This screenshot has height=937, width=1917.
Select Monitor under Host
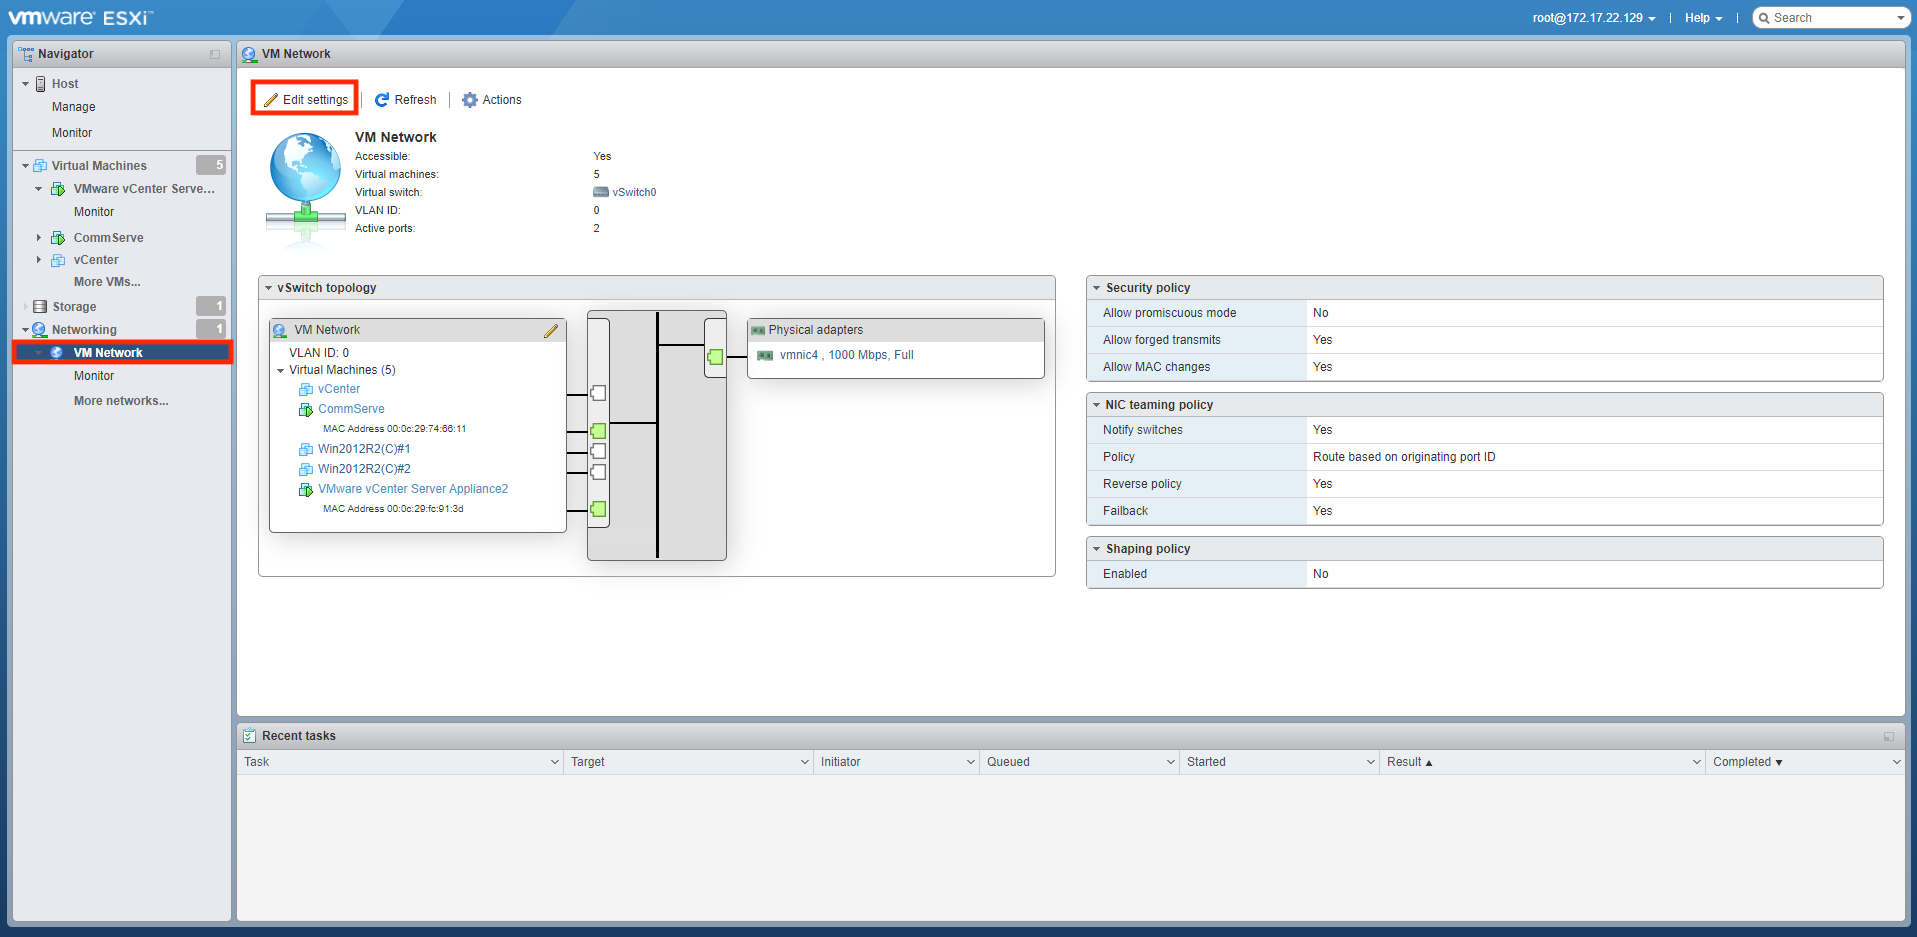(72, 133)
